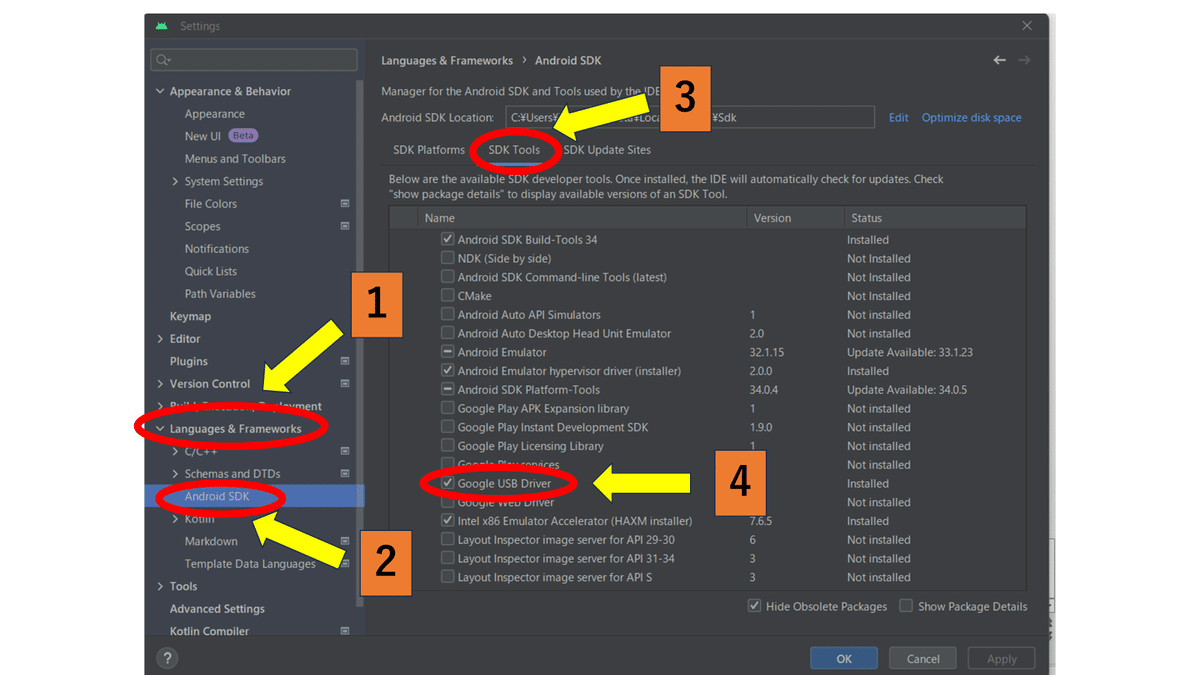
Task: Click 'Update Available: 33.1.23' status
Action: [910, 352]
